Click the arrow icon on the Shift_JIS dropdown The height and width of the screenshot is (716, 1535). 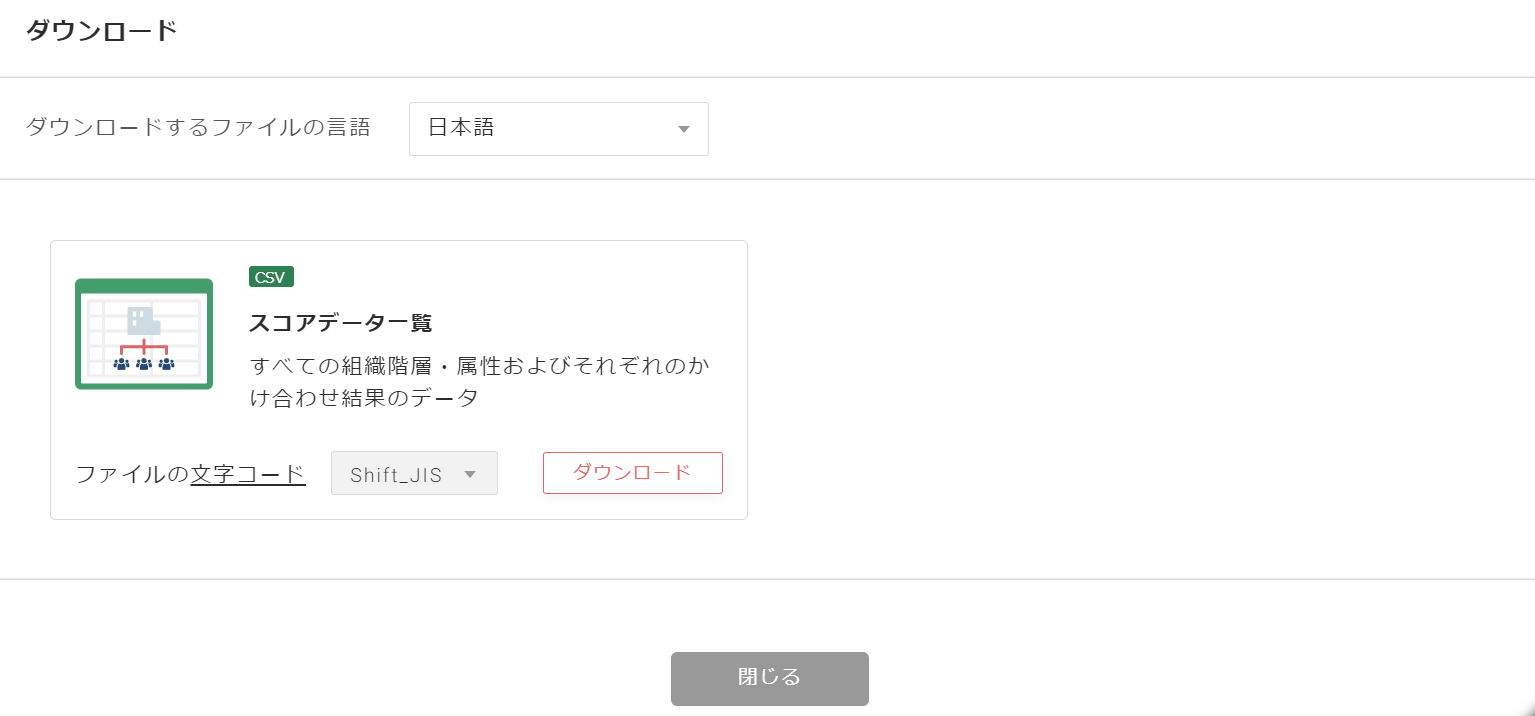470,474
